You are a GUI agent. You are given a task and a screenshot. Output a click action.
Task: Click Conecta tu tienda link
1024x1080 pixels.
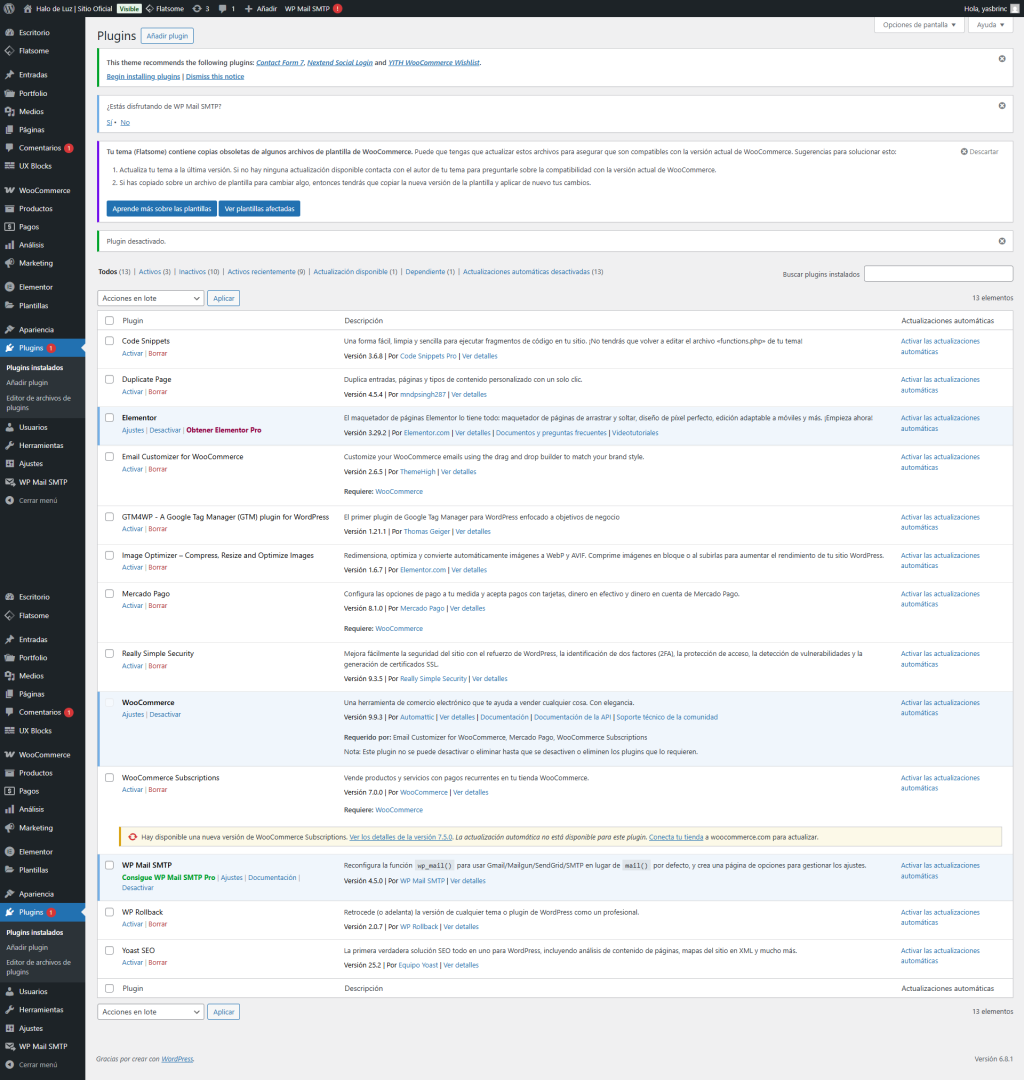click(676, 838)
